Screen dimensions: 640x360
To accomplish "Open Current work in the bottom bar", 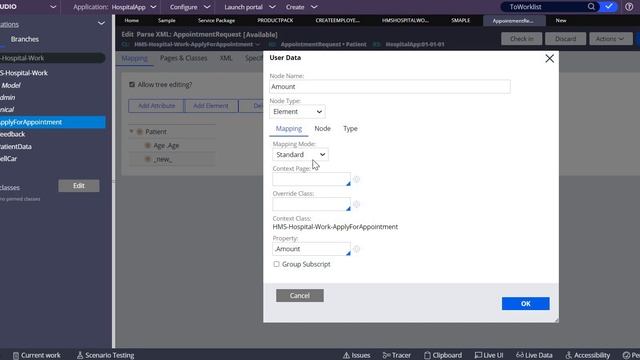I will [x=36, y=355].
